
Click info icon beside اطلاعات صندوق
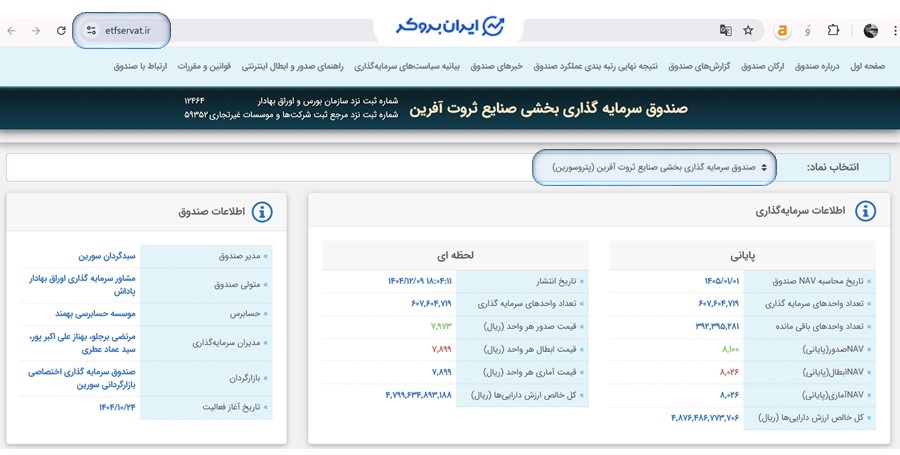point(262,212)
